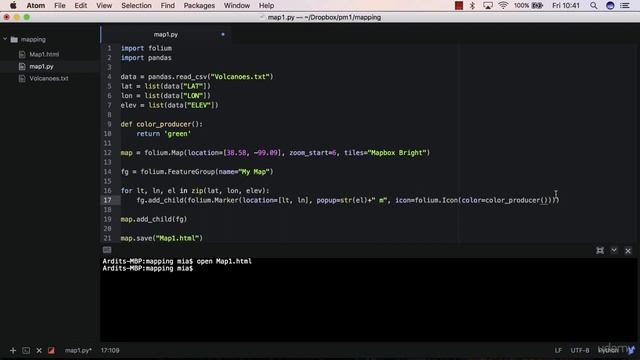Screen dimensions: 640x360
Task: Open Map1.html from the tree view
Action: [x=44, y=54]
